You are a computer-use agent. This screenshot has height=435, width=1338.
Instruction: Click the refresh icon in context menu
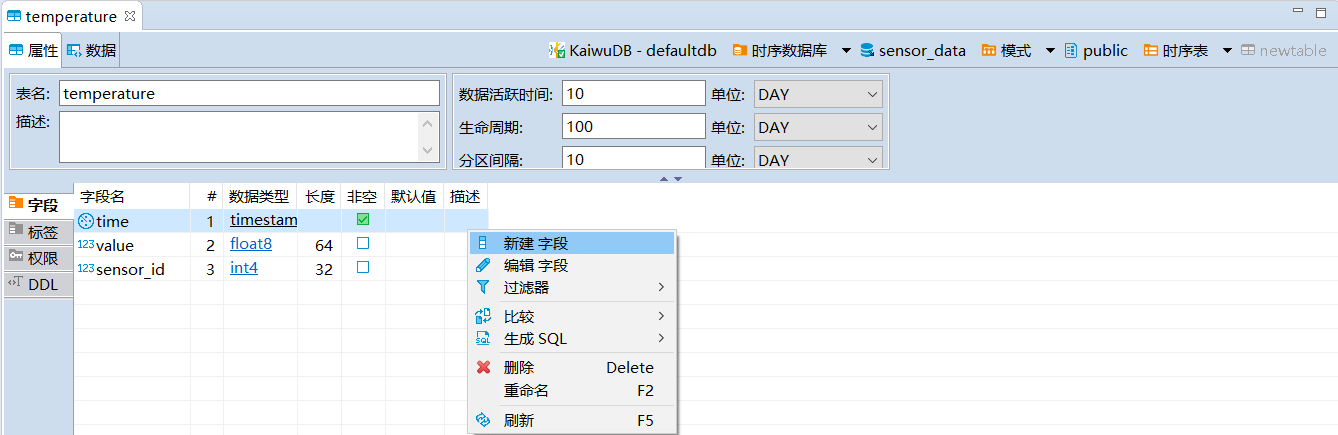click(483, 421)
